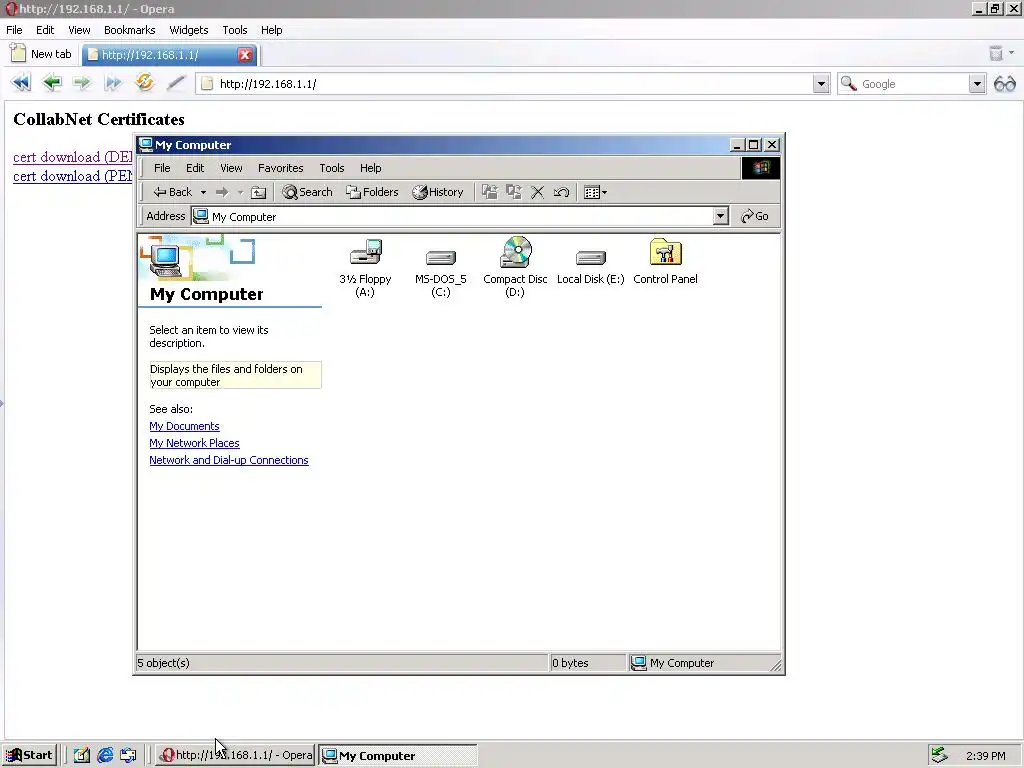This screenshot has width=1024, height=768.
Task: Open My Computer Help menu
Action: 370,168
